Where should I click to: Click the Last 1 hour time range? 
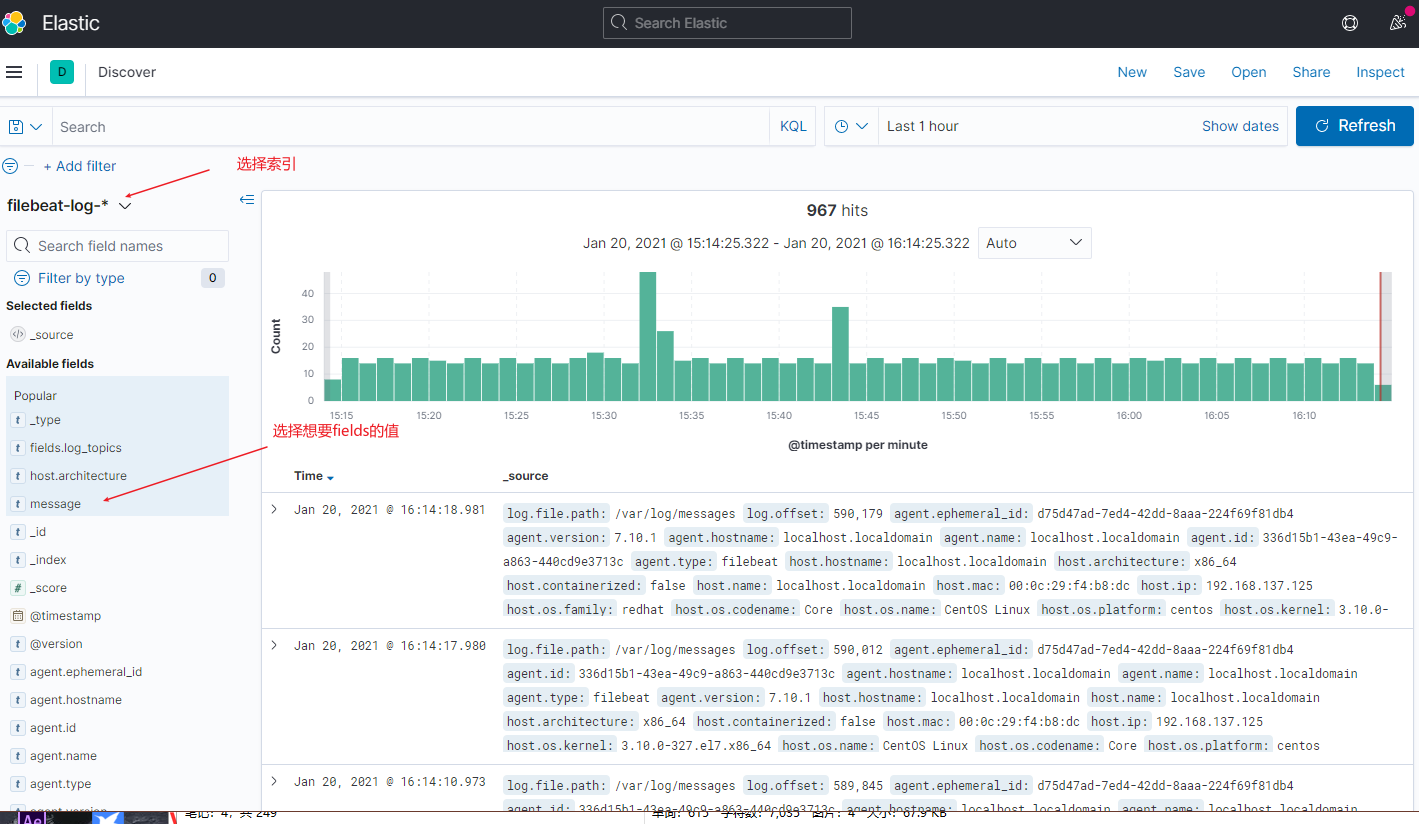coord(923,126)
